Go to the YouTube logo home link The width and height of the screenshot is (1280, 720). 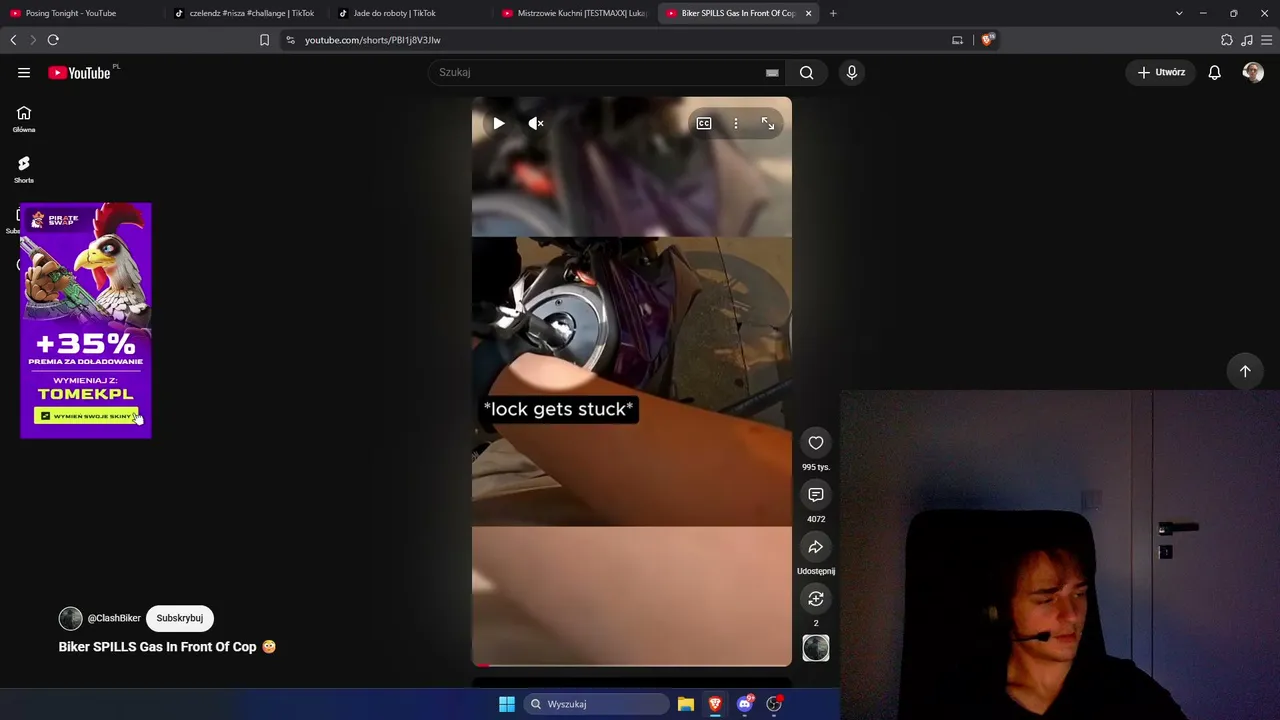point(79,72)
